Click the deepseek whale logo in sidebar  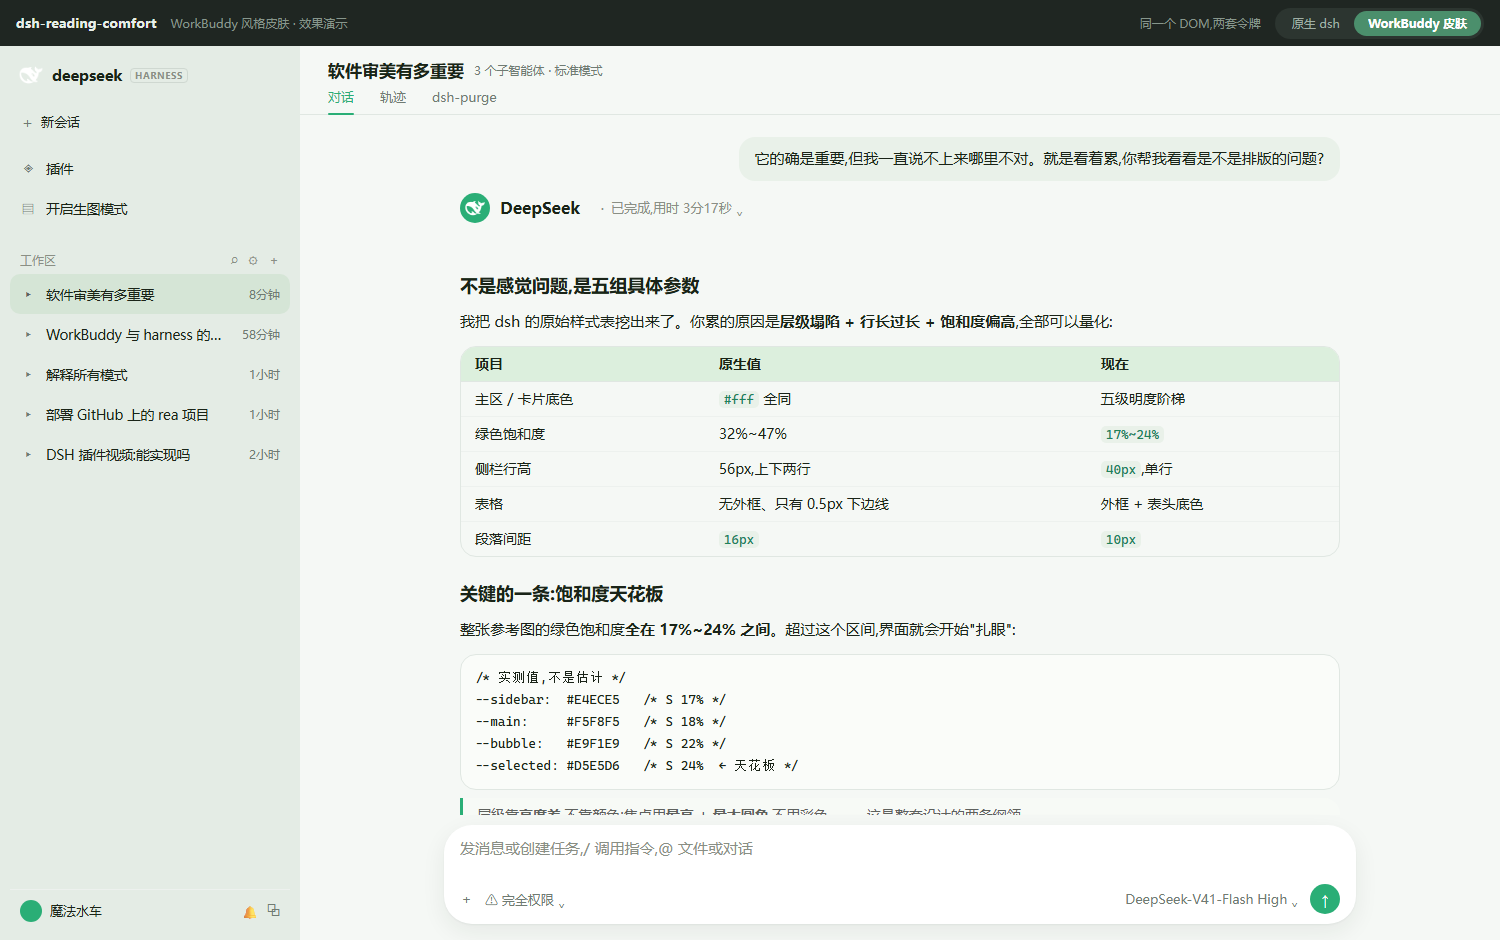[x=31, y=75]
